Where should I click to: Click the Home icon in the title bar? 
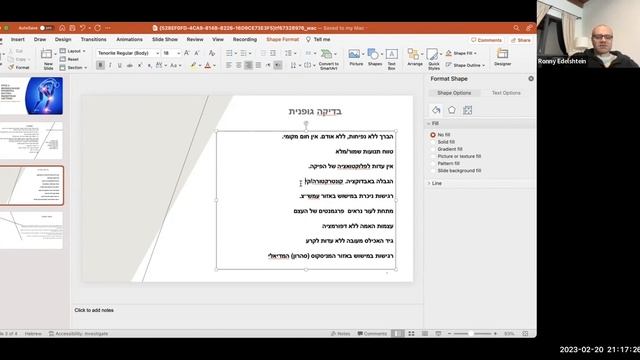point(62,28)
